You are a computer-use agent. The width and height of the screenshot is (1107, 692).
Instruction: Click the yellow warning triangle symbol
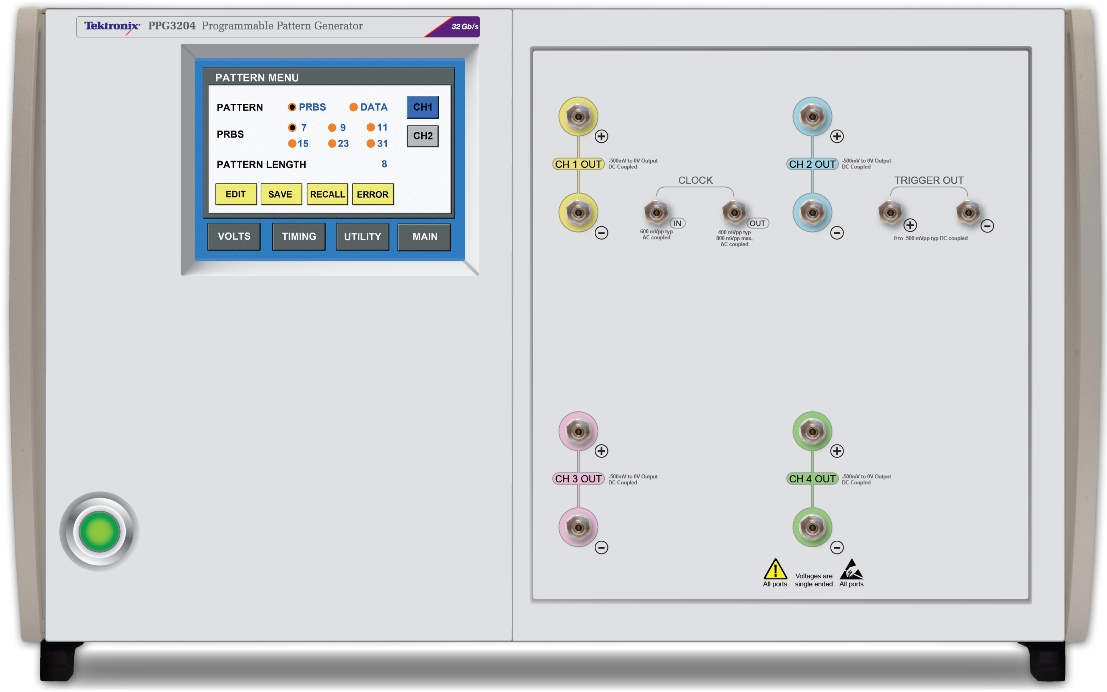[x=775, y=569]
